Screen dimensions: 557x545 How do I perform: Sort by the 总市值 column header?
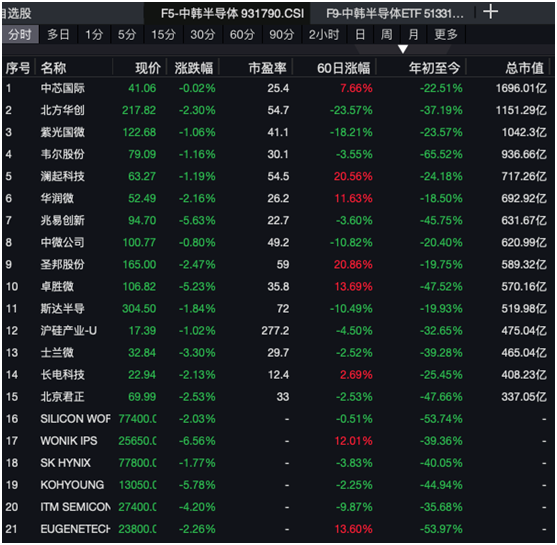524,68
